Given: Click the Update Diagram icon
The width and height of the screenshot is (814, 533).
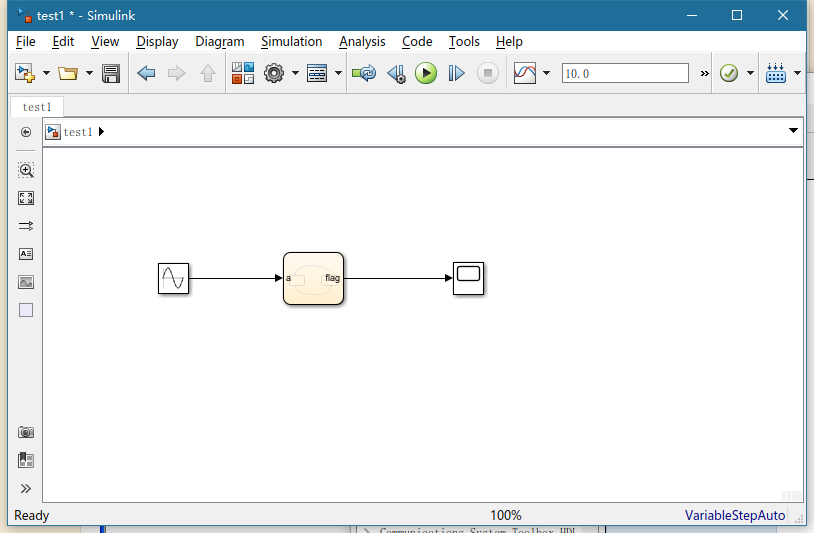Looking at the screenshot, I should pyautogui.click(x=364, y=73).
